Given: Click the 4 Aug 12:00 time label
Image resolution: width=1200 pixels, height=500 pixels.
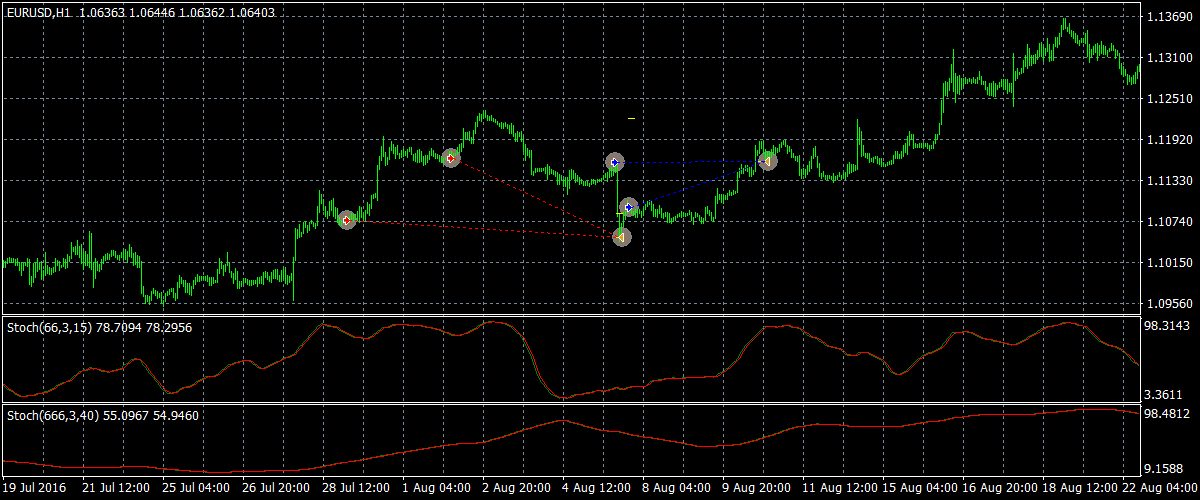Looking at the screenshot, I should [x=596, y=489].
